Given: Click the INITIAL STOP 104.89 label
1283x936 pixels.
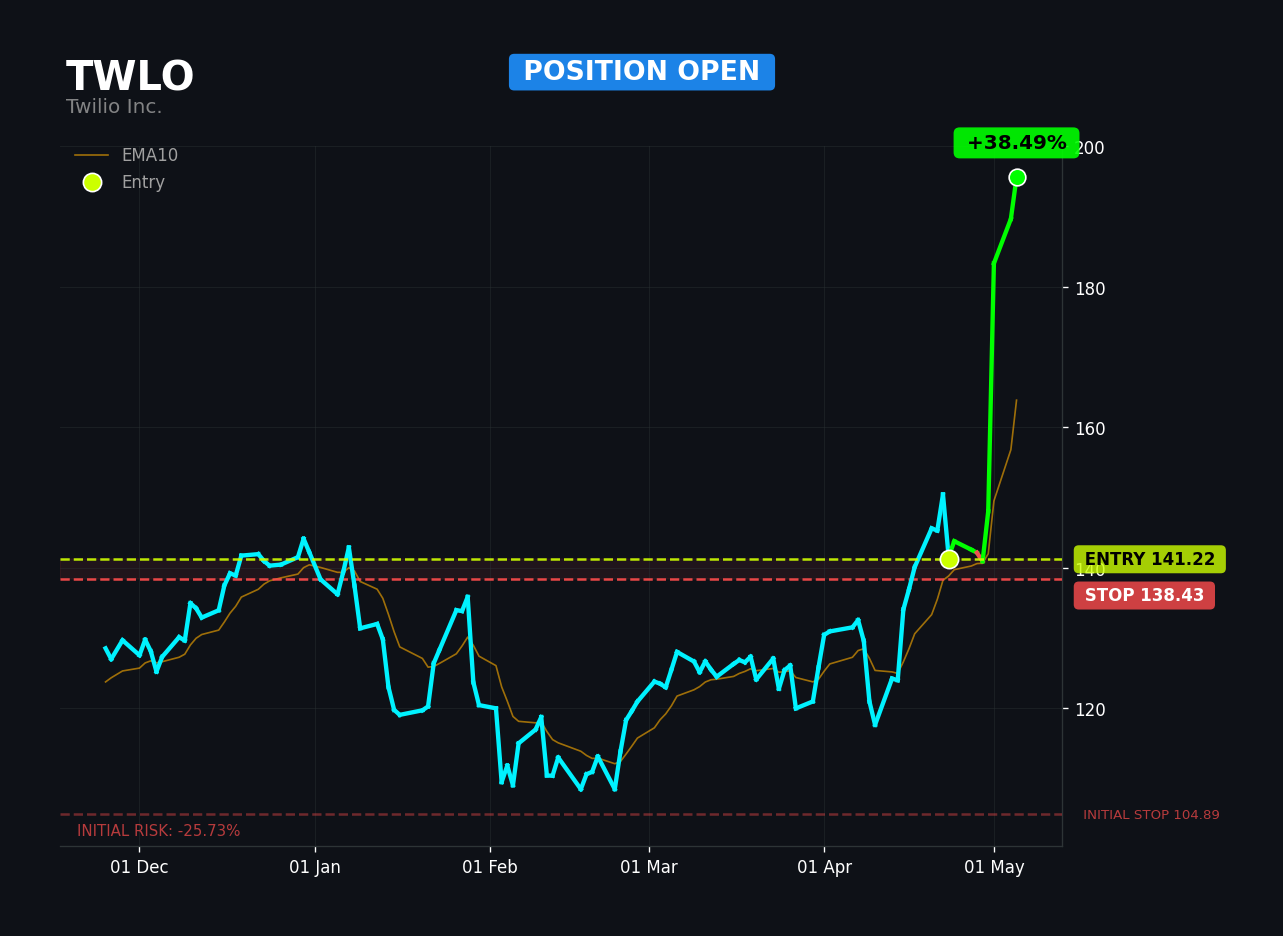Looking at the screenshot, I should pos(1151,815).
